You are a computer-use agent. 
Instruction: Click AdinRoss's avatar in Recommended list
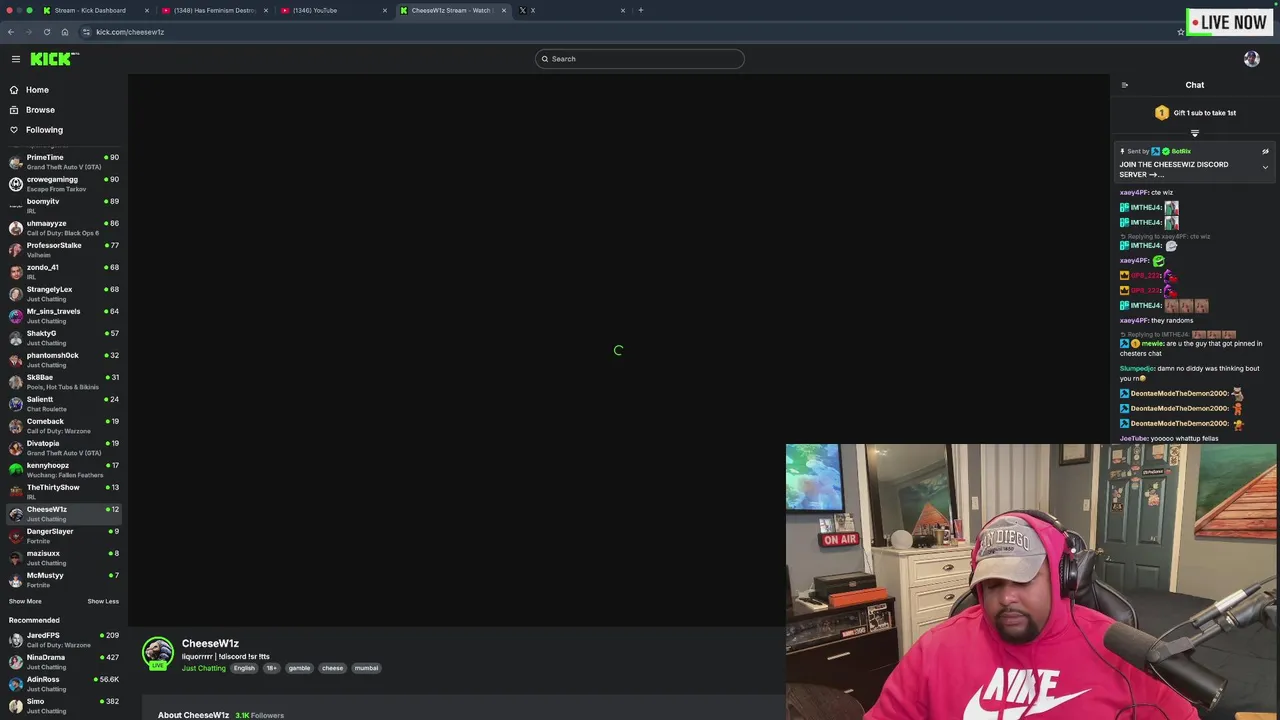[x=16, y=684]
